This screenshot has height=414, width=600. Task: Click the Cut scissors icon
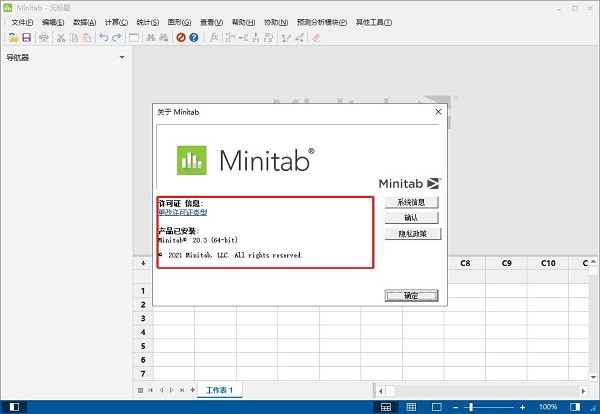pyautogui.click(x=61, y=37)
